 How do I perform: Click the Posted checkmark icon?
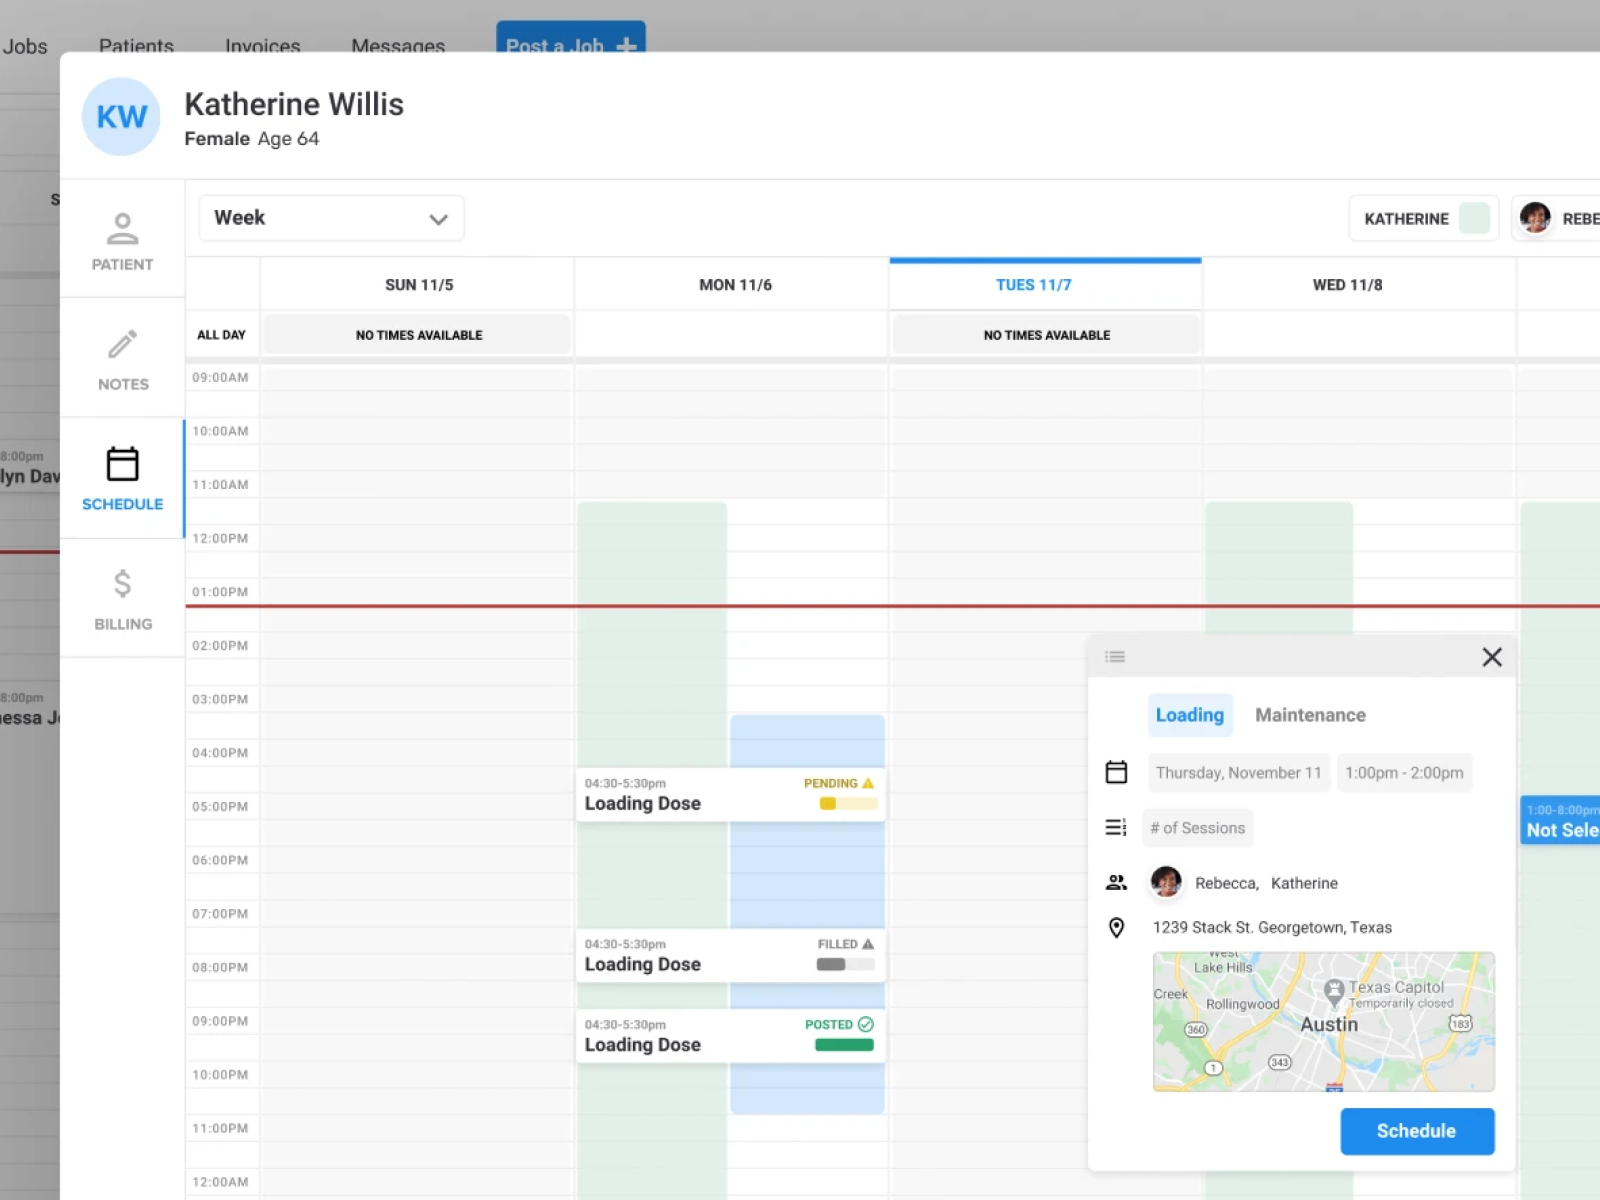point(866,1024)
